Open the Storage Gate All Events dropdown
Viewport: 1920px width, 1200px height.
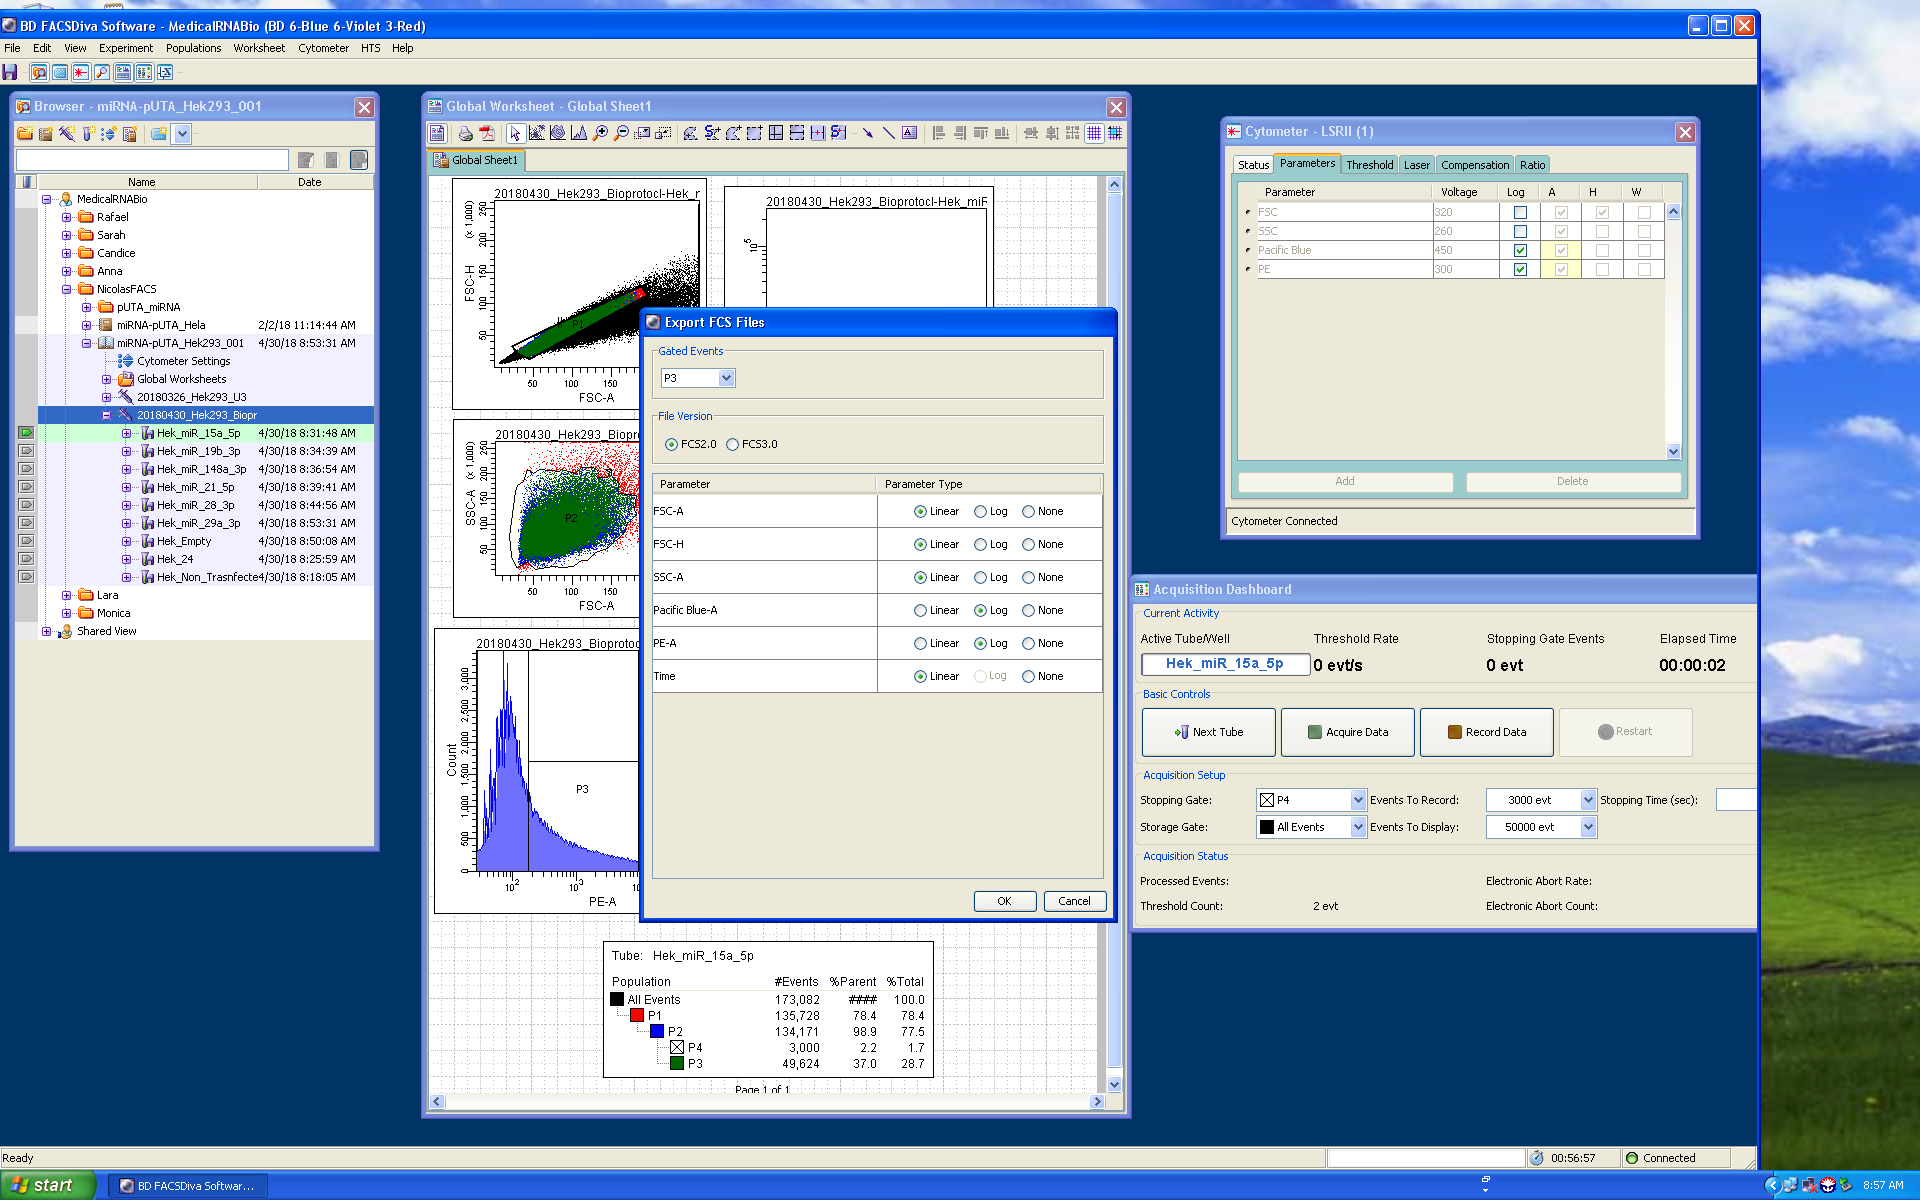tap(1358, 827)
